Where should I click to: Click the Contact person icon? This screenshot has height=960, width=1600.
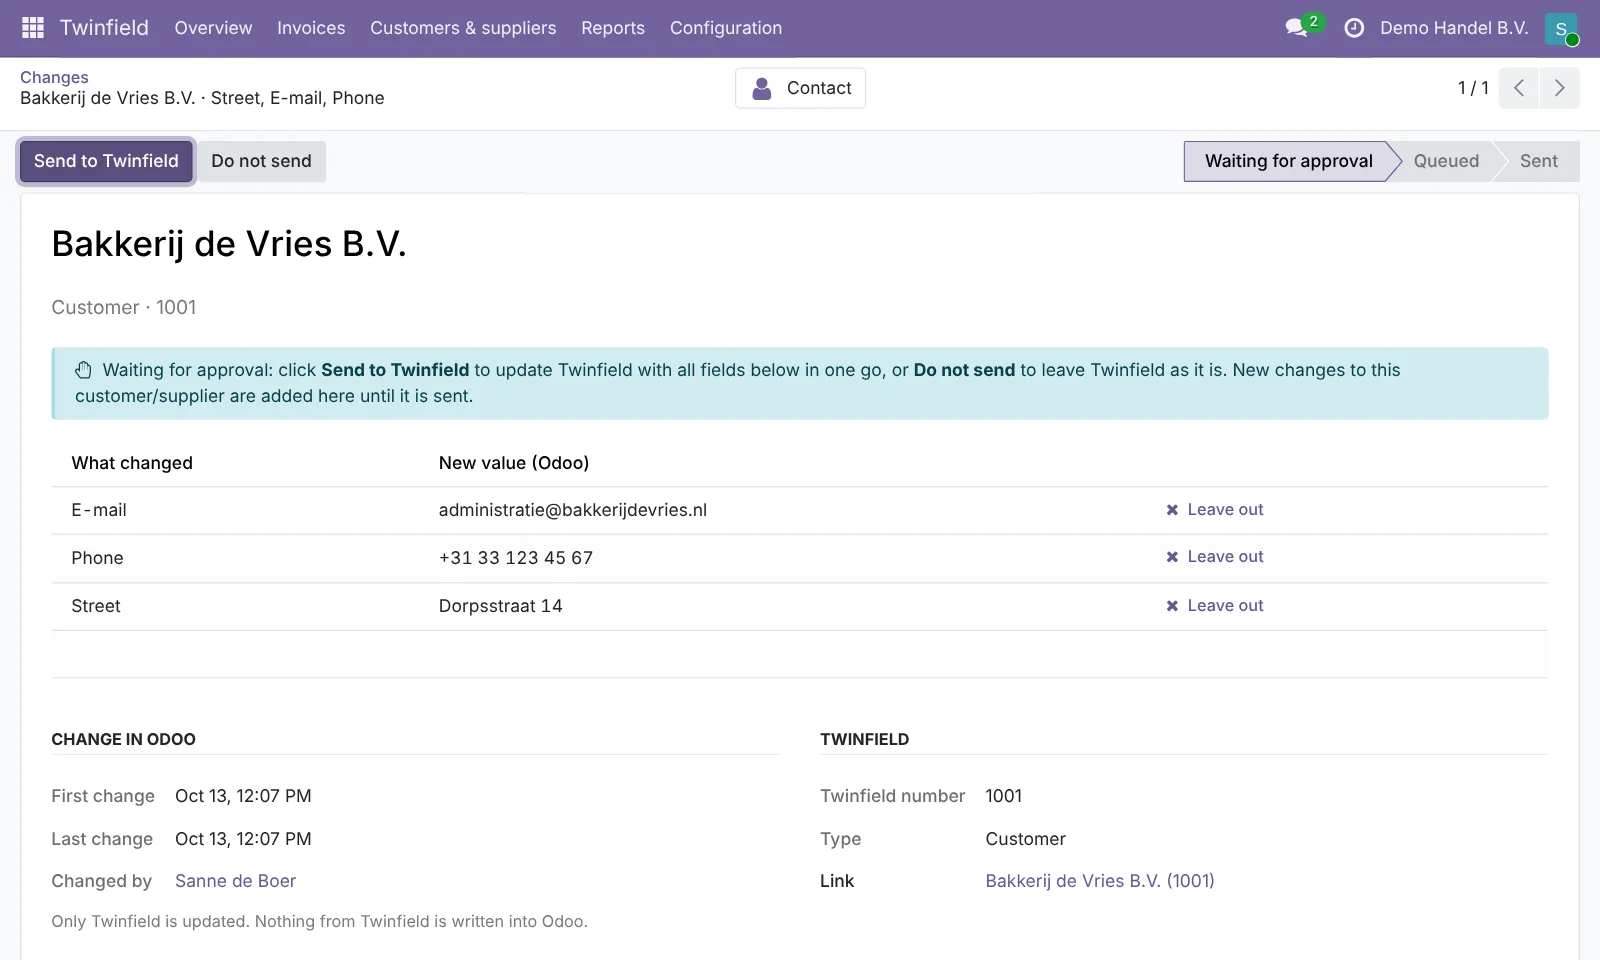762,88
